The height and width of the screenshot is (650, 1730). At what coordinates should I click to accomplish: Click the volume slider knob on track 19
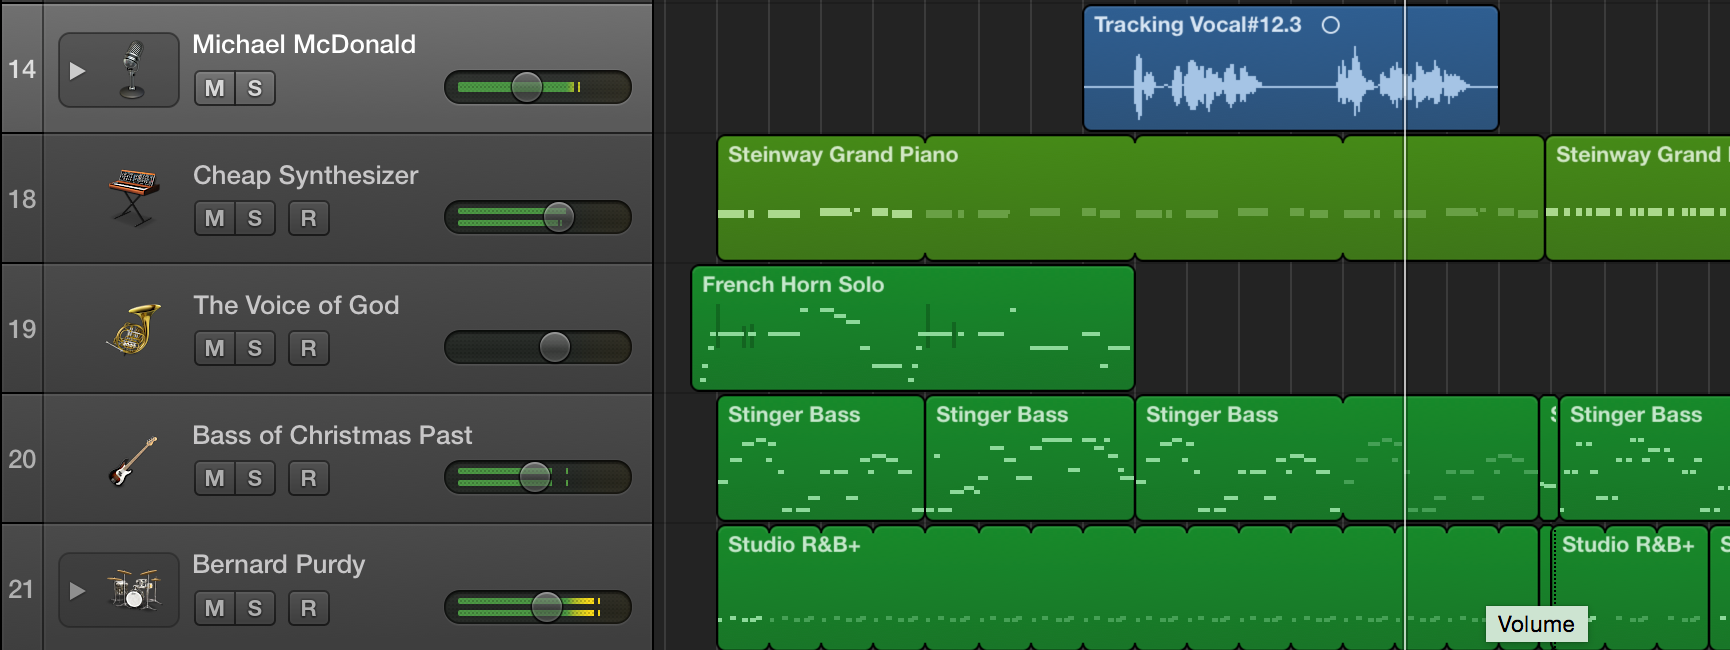[x=554, y=347]
